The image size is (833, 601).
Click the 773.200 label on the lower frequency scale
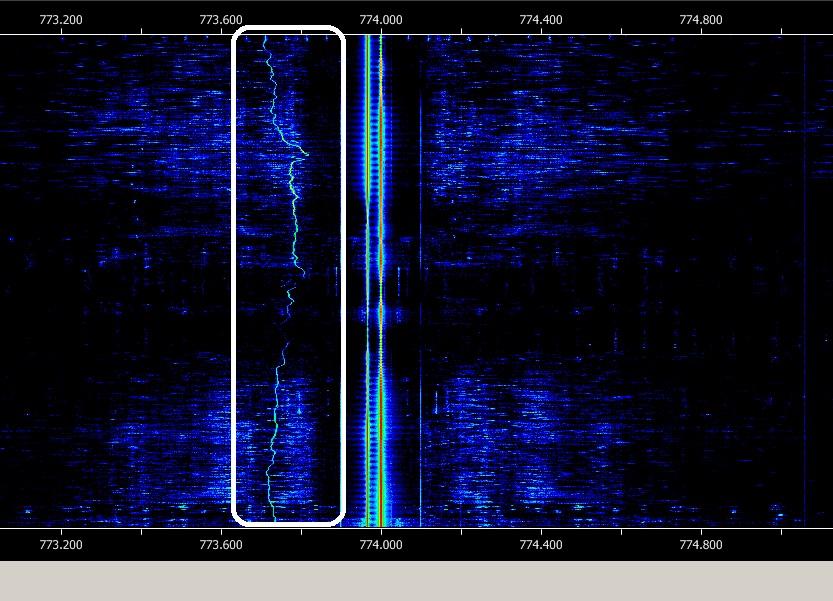coord(61,545)
